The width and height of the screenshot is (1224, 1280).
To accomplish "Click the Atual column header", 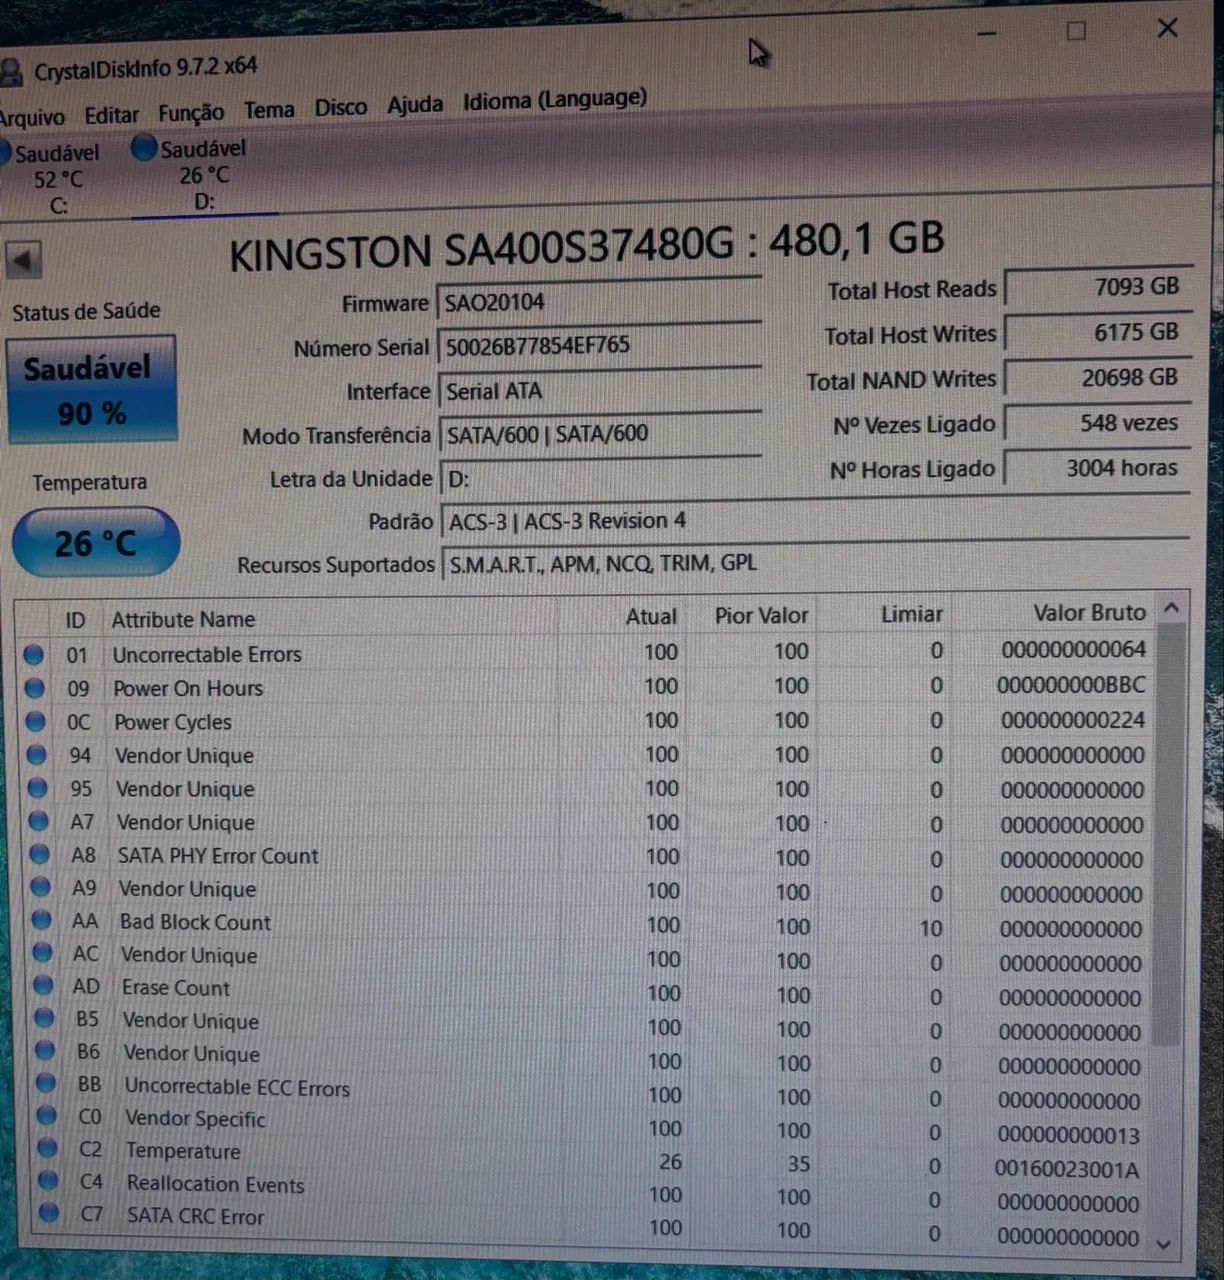I will pos(651,617).
